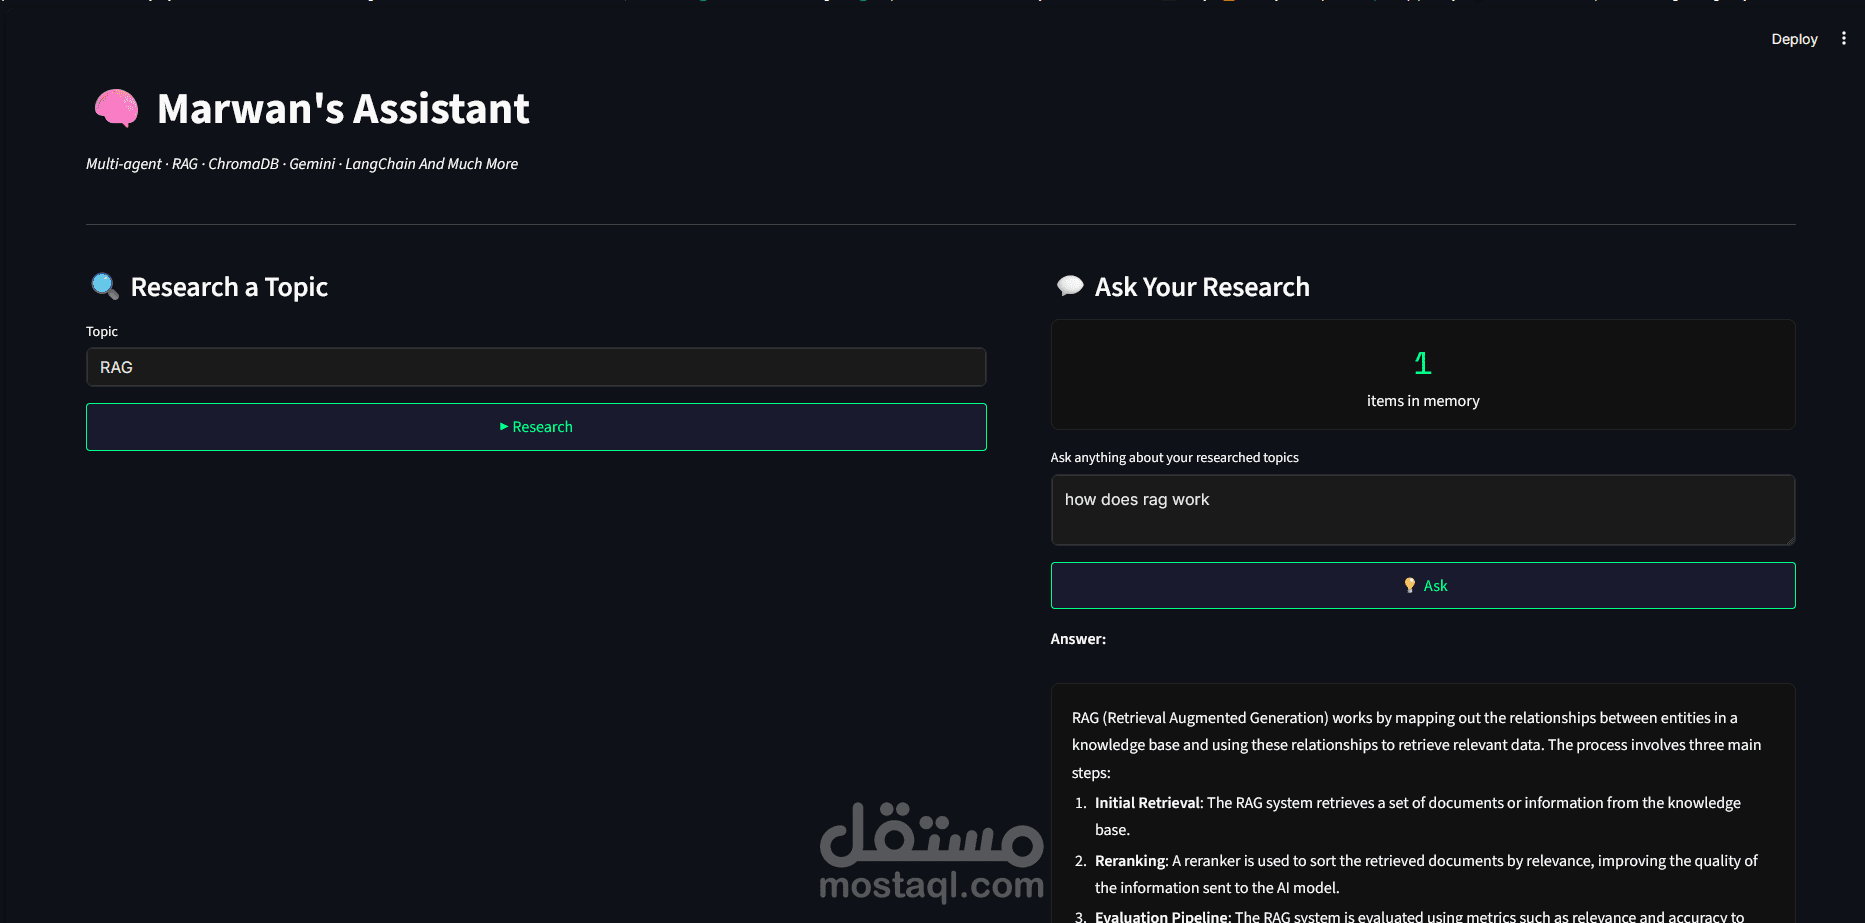Click the green number 1 memory count
This screenshot has width=1865, height=923.
1423,363
